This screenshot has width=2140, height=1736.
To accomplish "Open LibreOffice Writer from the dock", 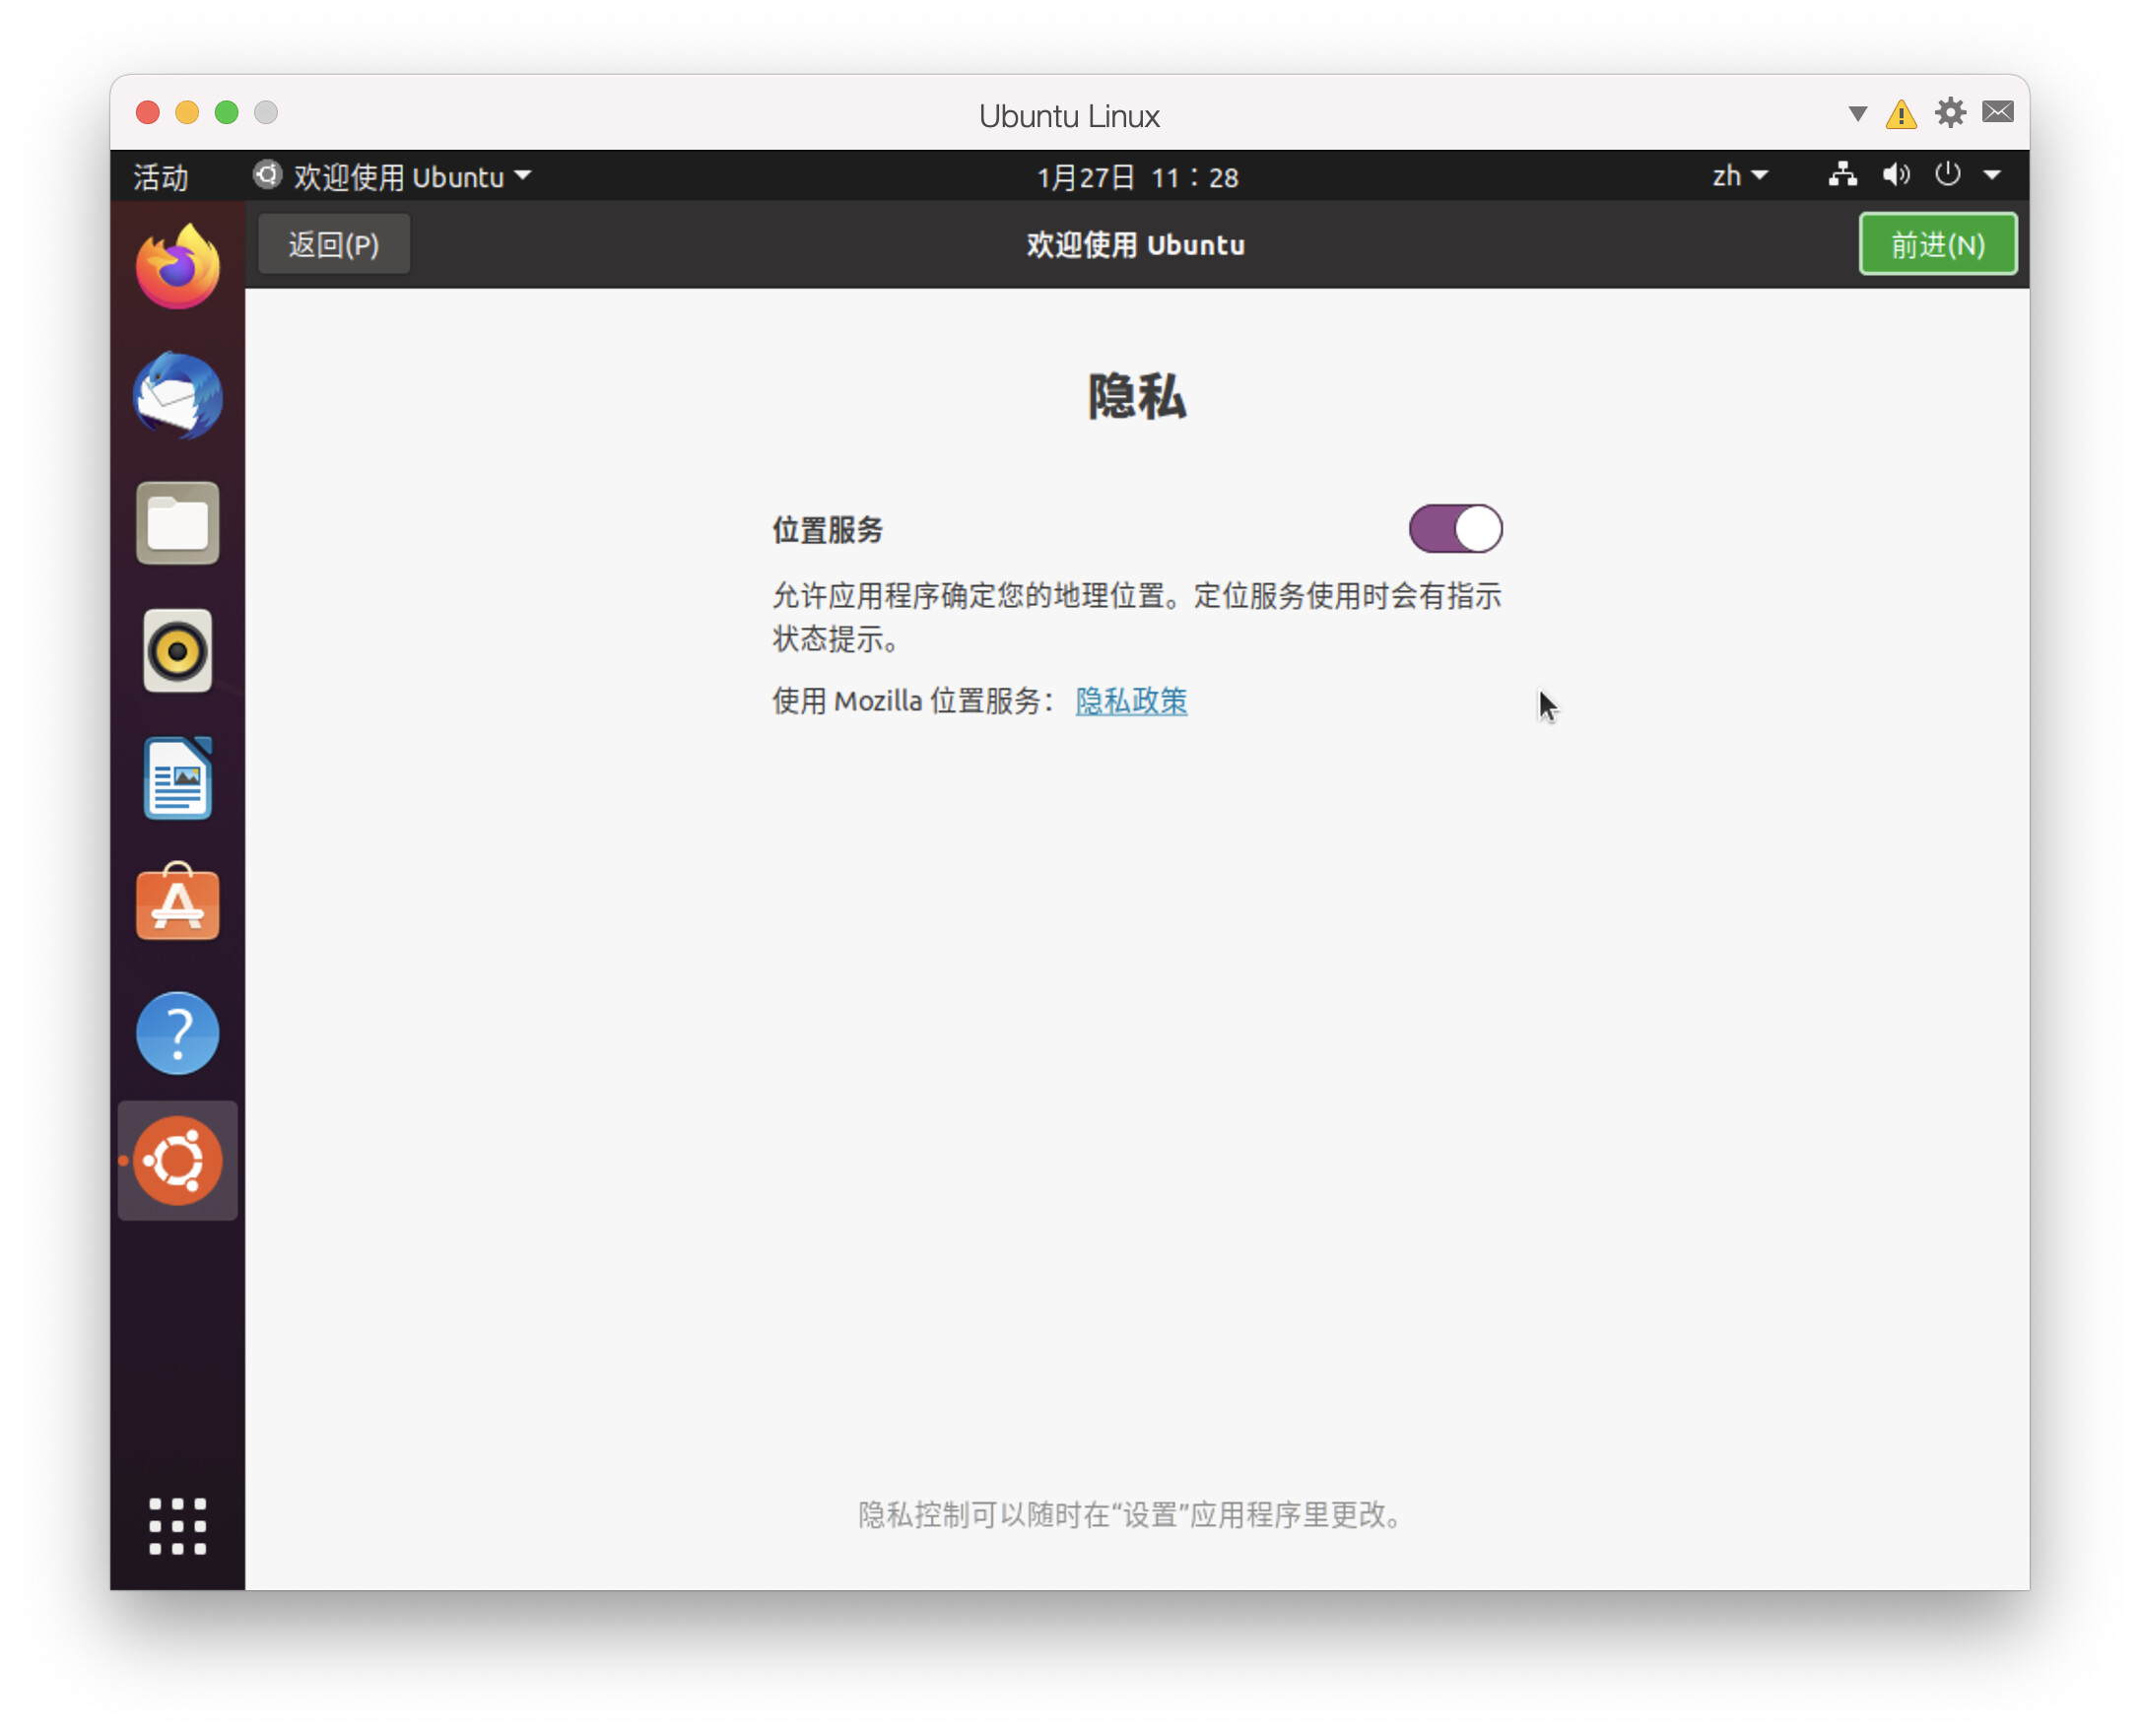I will [177, 778].
